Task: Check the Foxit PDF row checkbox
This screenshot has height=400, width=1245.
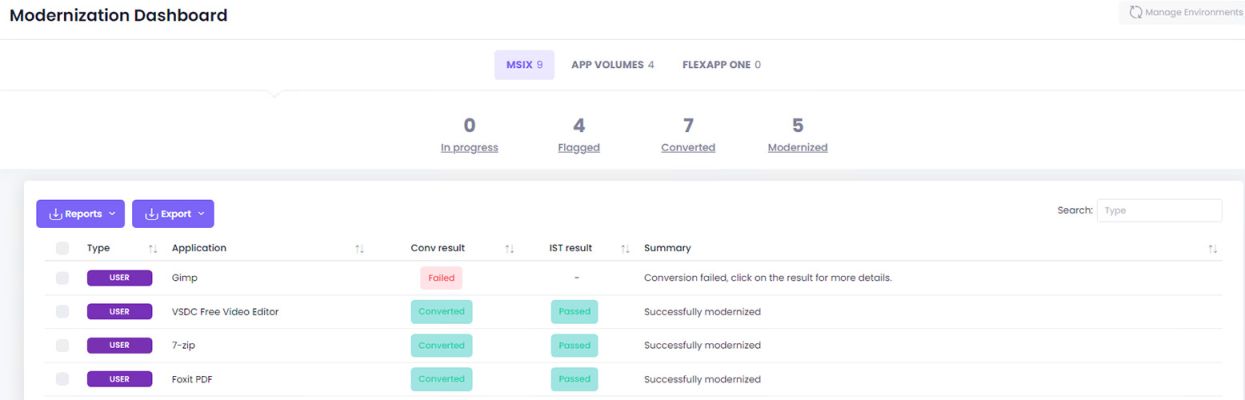Action: pos(63,379)
